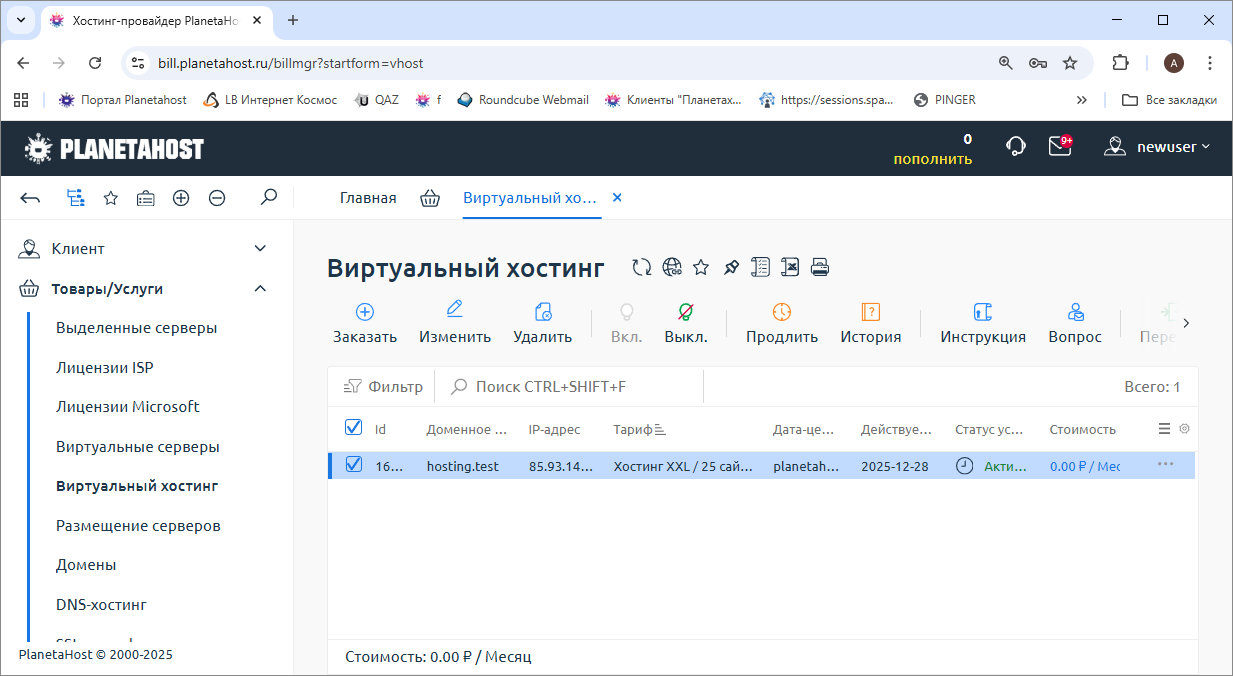Select Домены in the sidebar menu
This screenshot has height=676, width=1233.
pos(86,565)
